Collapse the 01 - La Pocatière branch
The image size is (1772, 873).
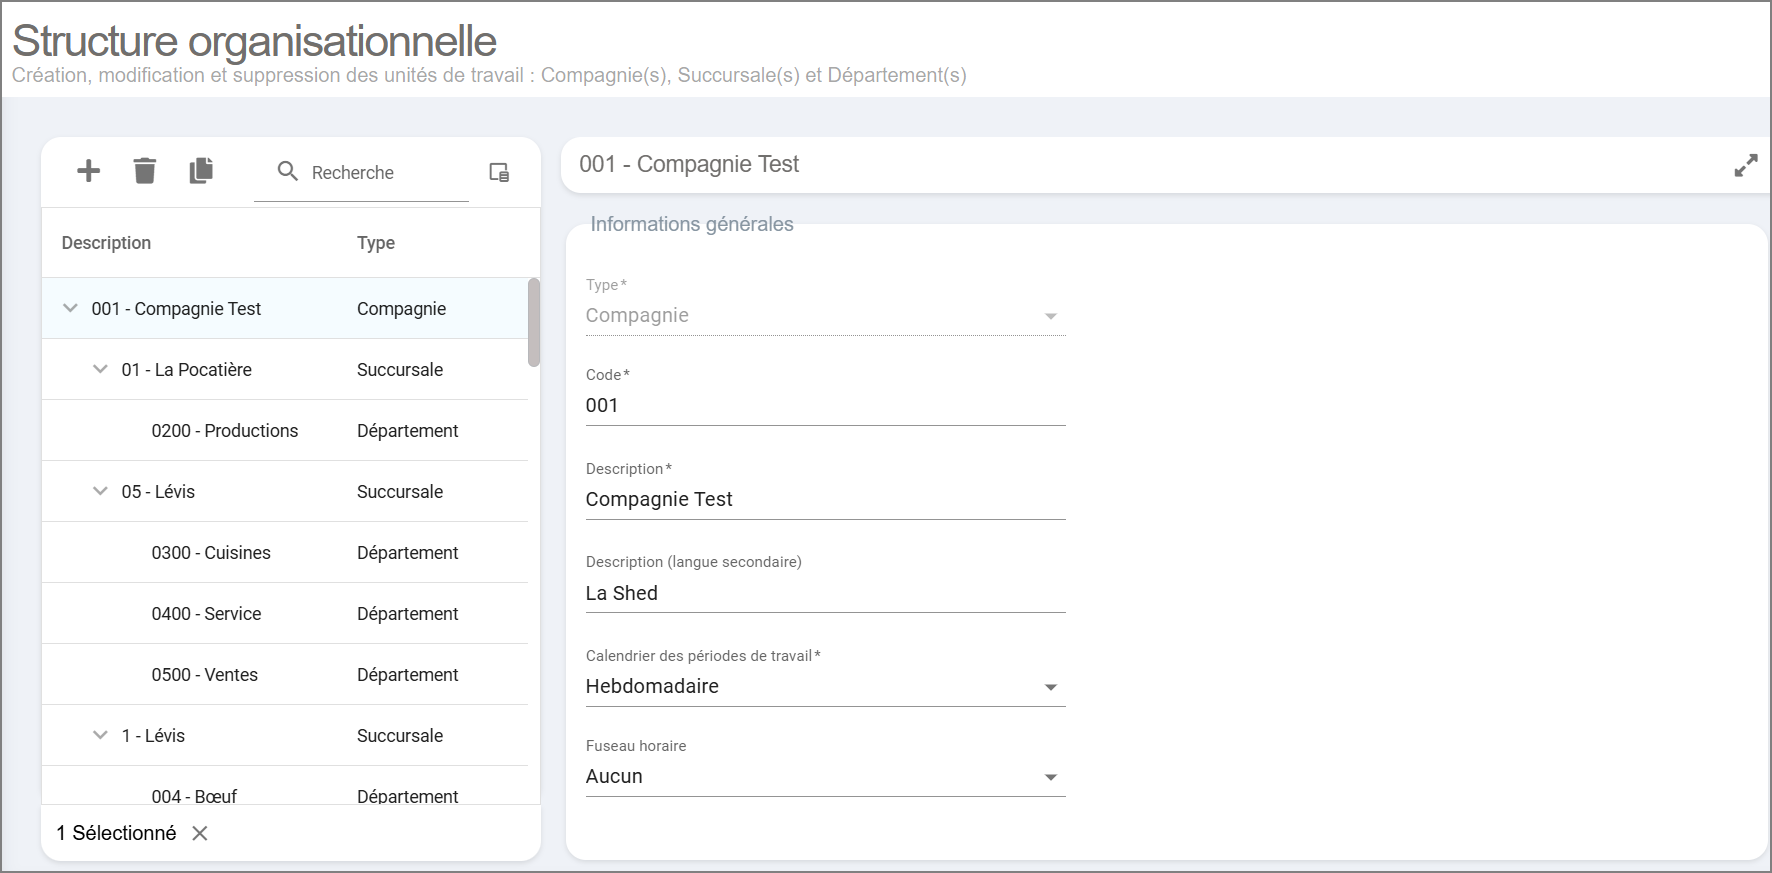click(100, 369)
